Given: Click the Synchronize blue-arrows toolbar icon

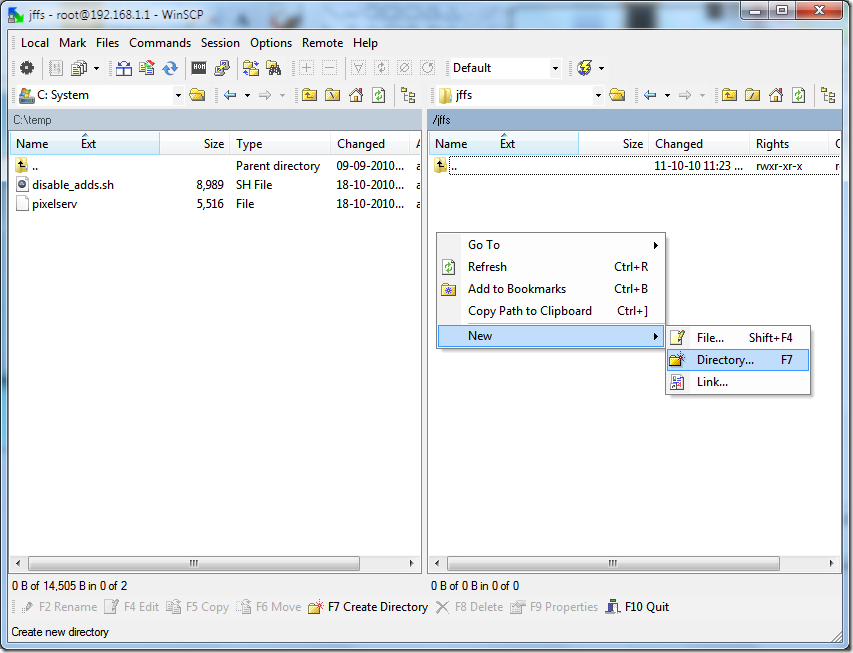Looking at the screenshot, I should pyautogui.click(x=167, y=68).
